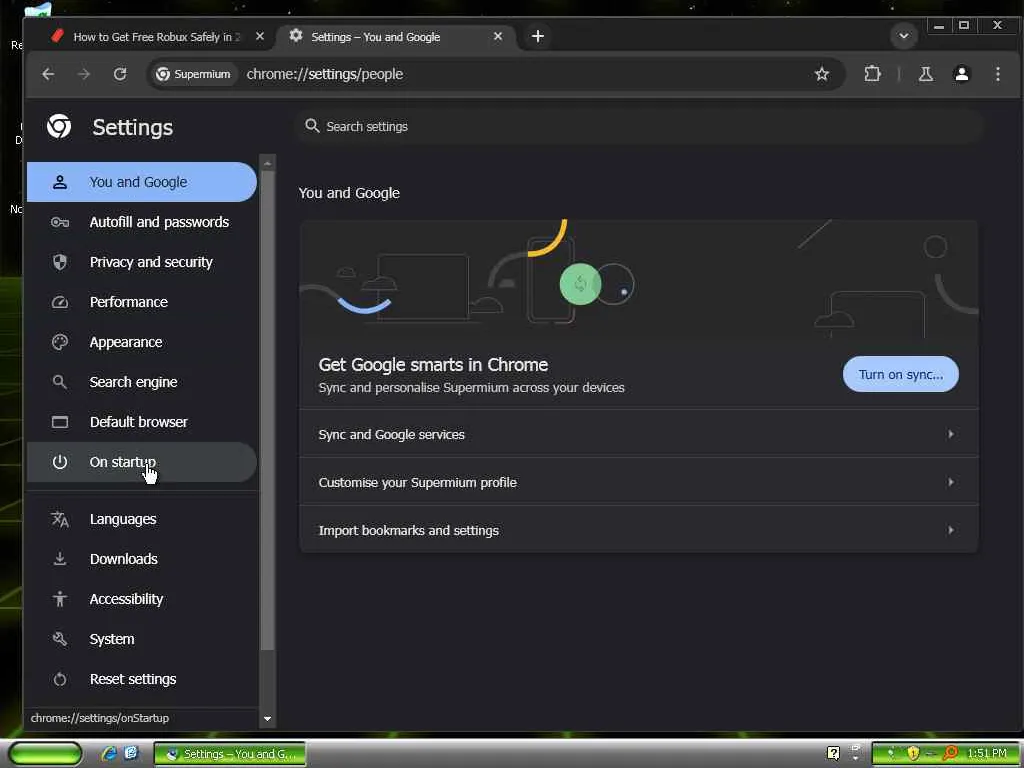Open the Chrome Labs flask icon
This screenshot has height=768, width=1024.
click(925, 74)
